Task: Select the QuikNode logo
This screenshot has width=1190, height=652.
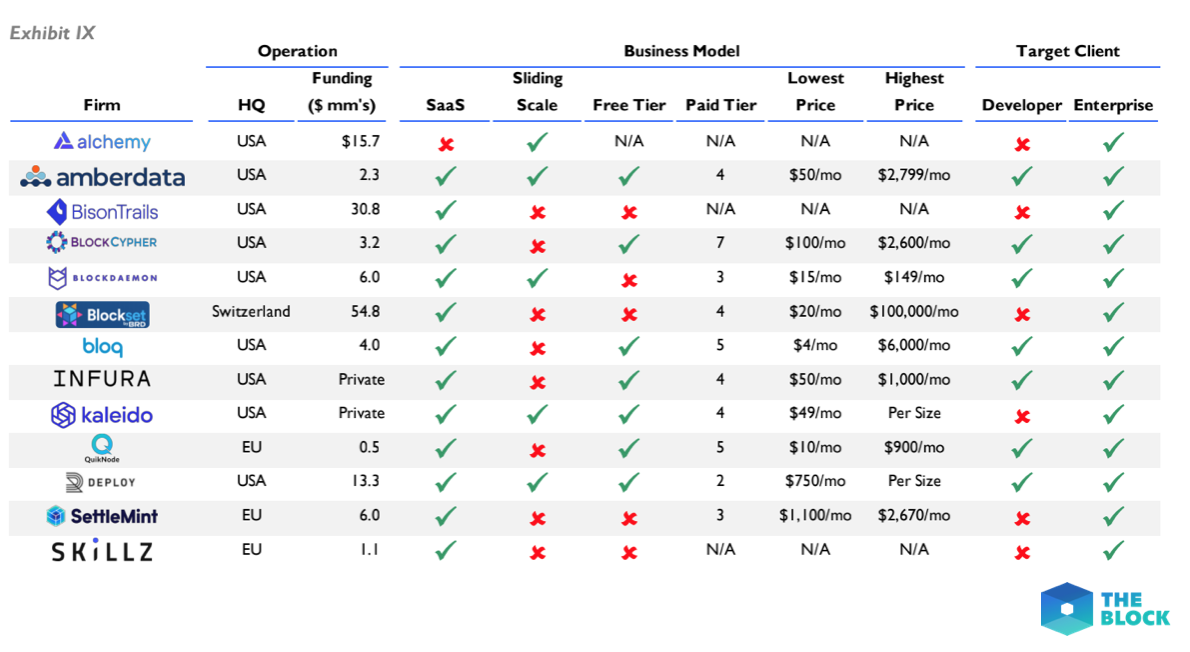Action: tap(102, 448)
